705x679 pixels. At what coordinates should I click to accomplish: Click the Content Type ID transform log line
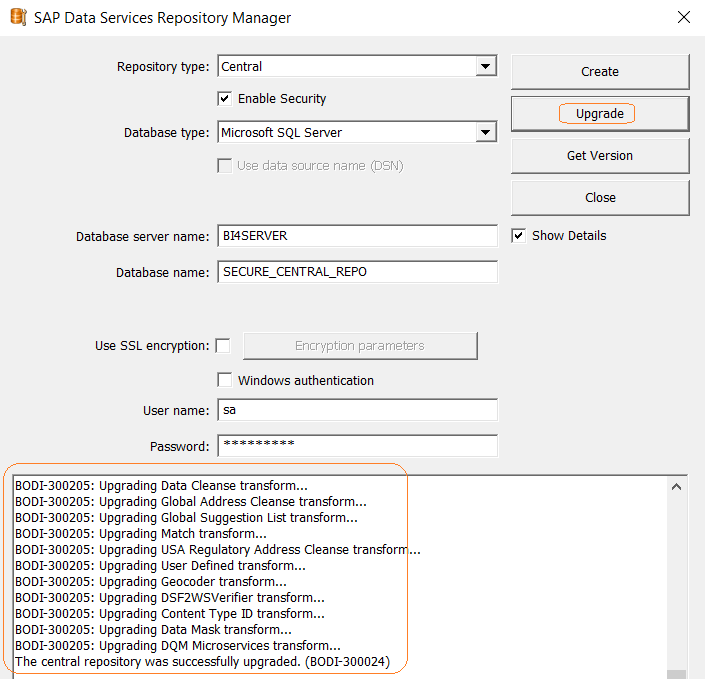click(170, 614)
